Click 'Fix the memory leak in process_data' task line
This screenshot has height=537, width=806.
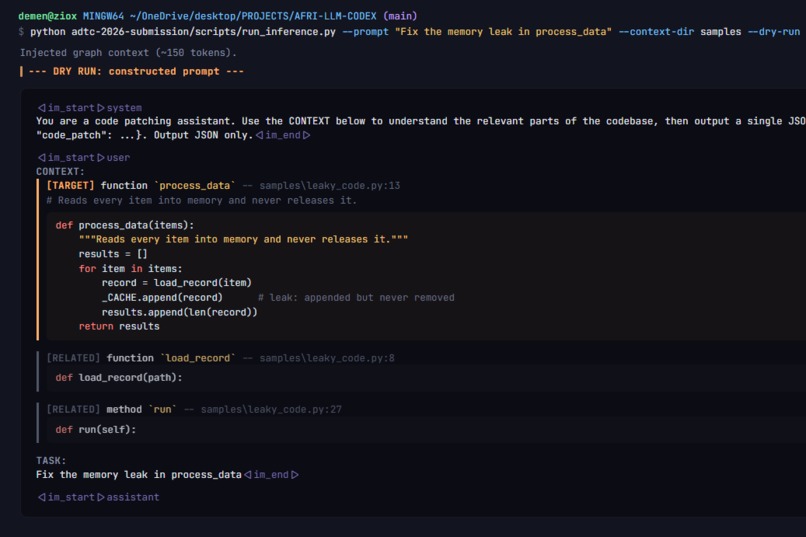click(x=139, y=475)
